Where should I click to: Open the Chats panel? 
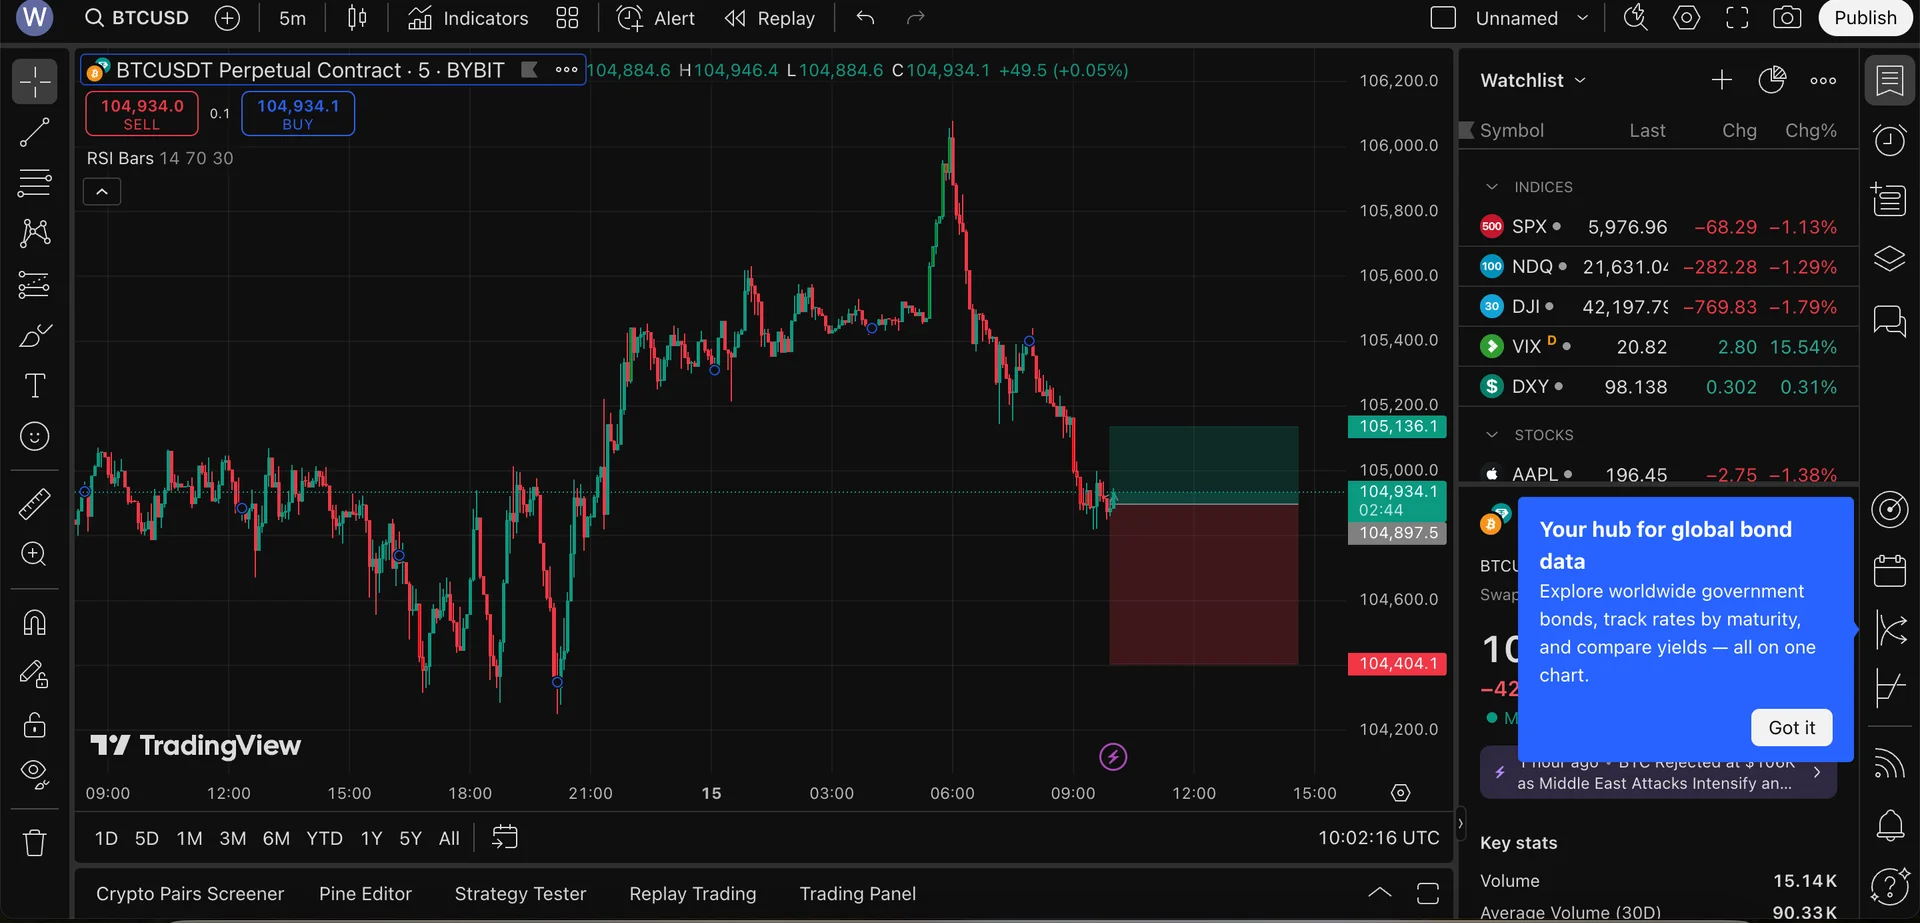tap(1890, 322)
